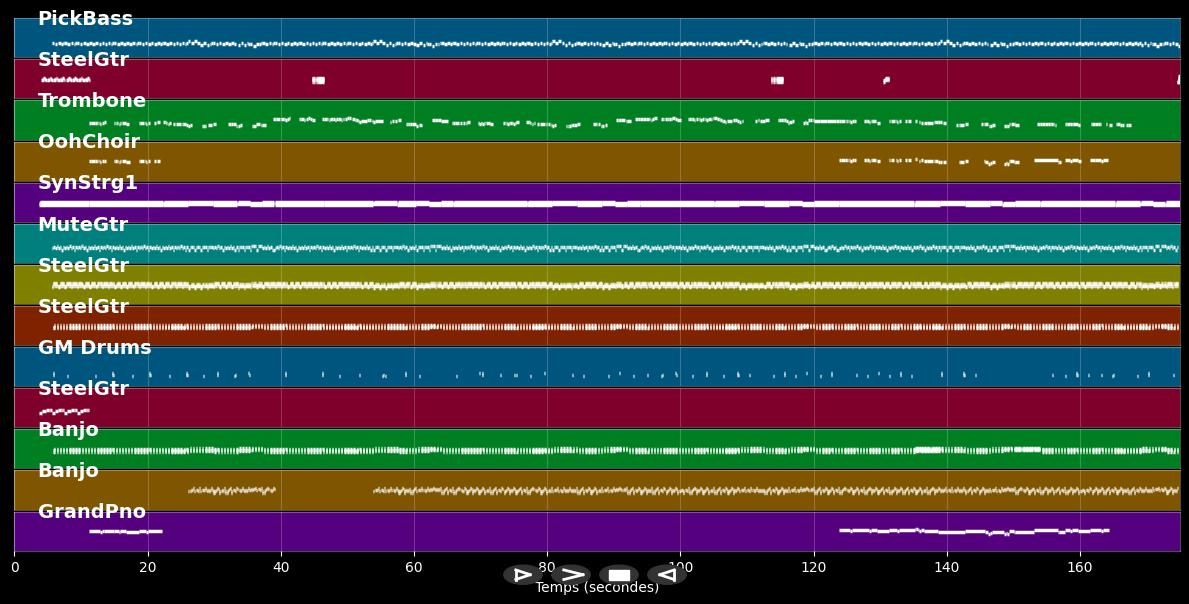The image size is (1189, 604).
Task: Select the OohChoir track label
Action: (x=88, y=142)
